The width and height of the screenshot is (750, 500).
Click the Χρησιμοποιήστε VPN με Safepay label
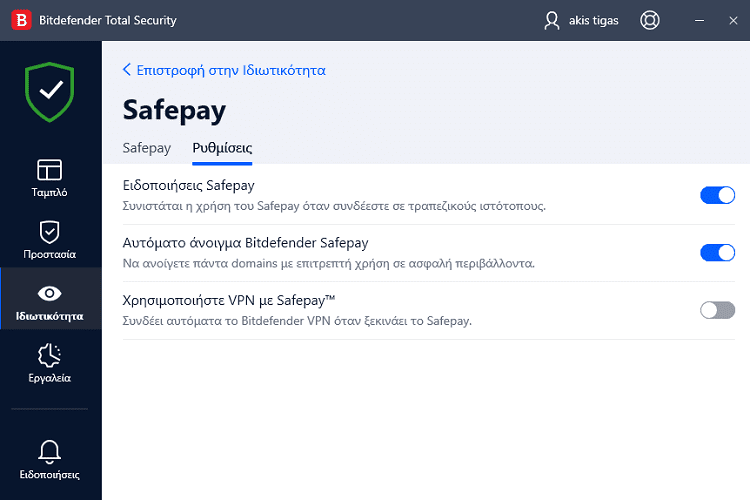229,300
